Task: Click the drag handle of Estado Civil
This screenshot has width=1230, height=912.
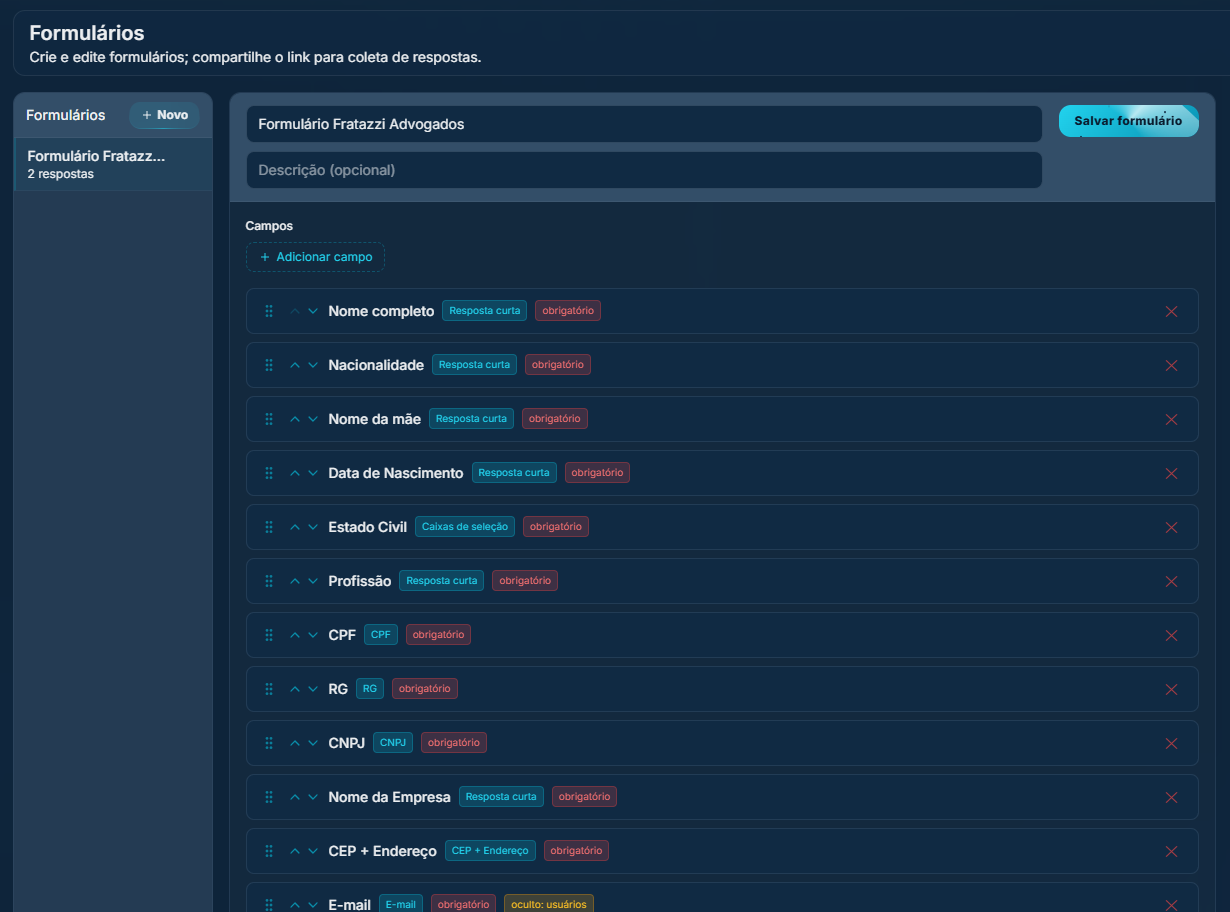Action: [x=269, y=527]
